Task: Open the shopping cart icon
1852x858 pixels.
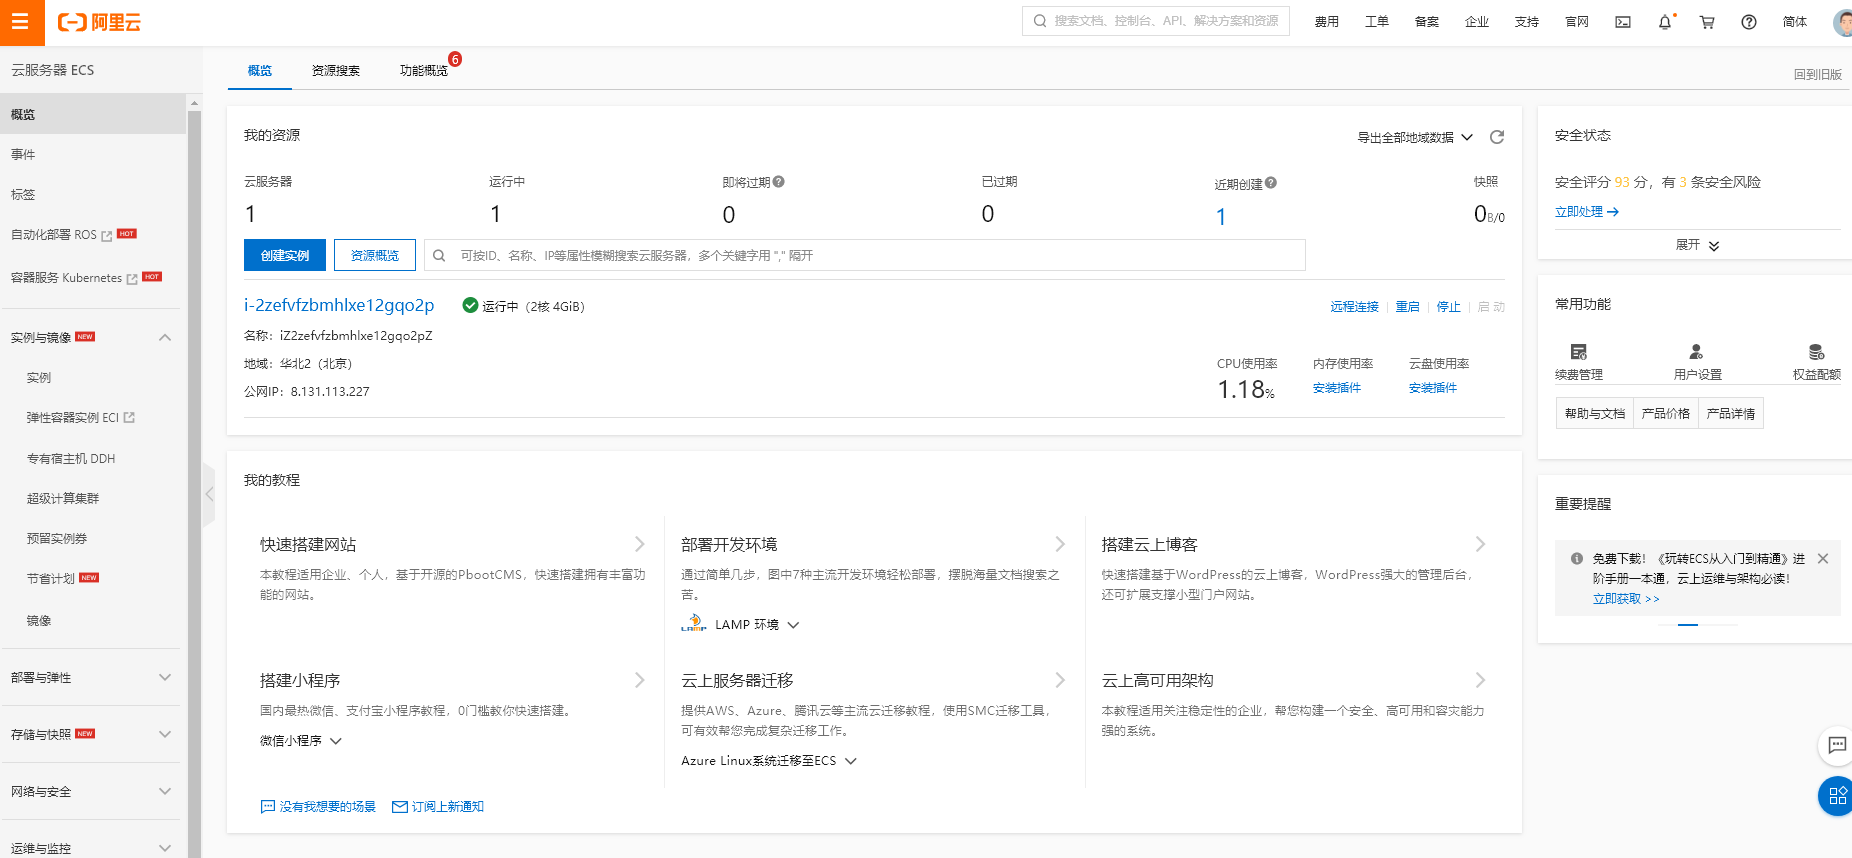Action: [1707, 22]
